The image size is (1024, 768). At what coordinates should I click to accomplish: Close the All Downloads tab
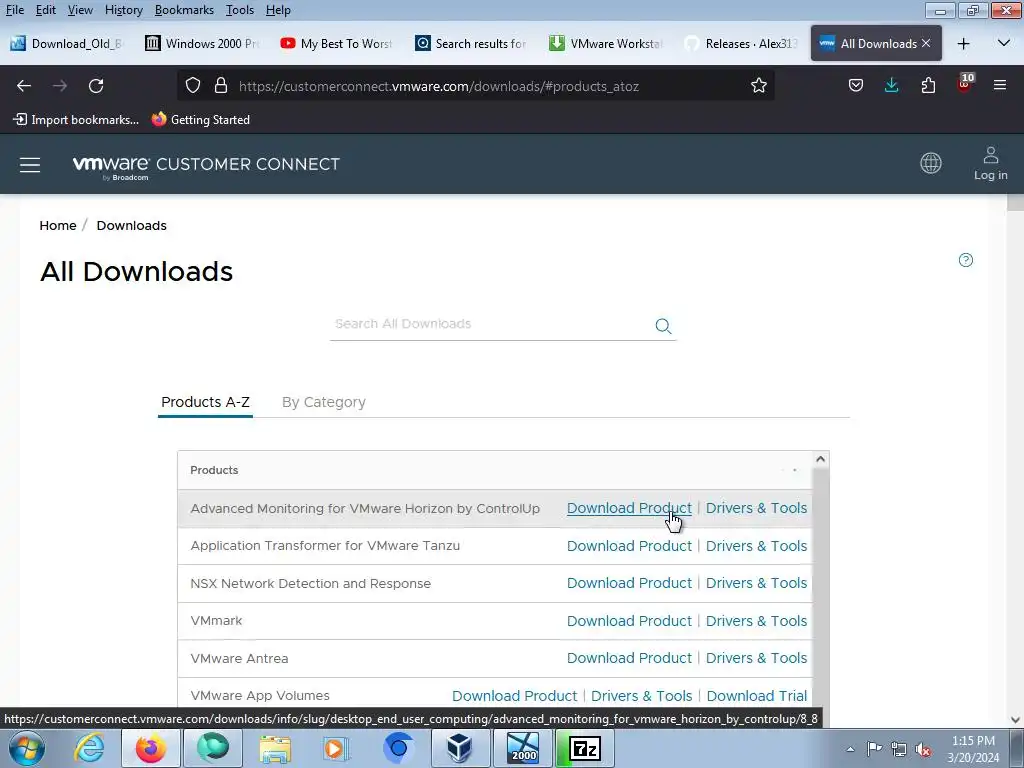coord(926,43)
